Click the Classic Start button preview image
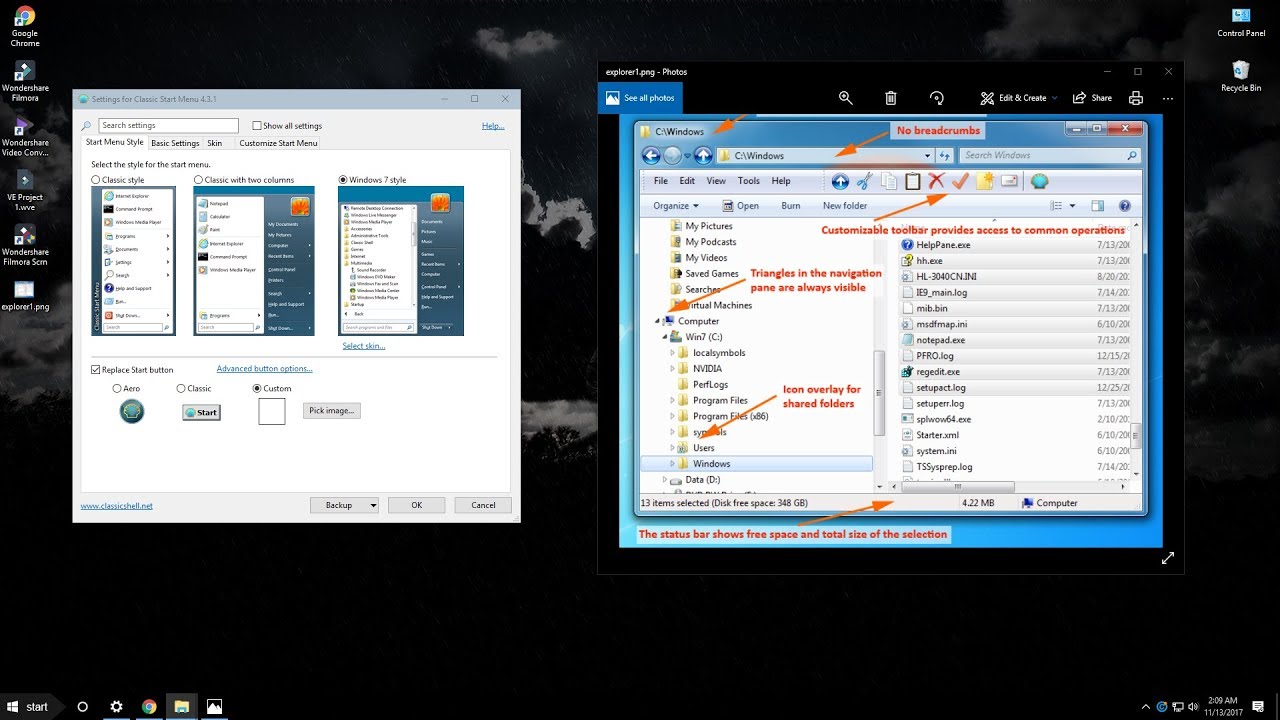The image size is (1280, 720). (201, 412)
